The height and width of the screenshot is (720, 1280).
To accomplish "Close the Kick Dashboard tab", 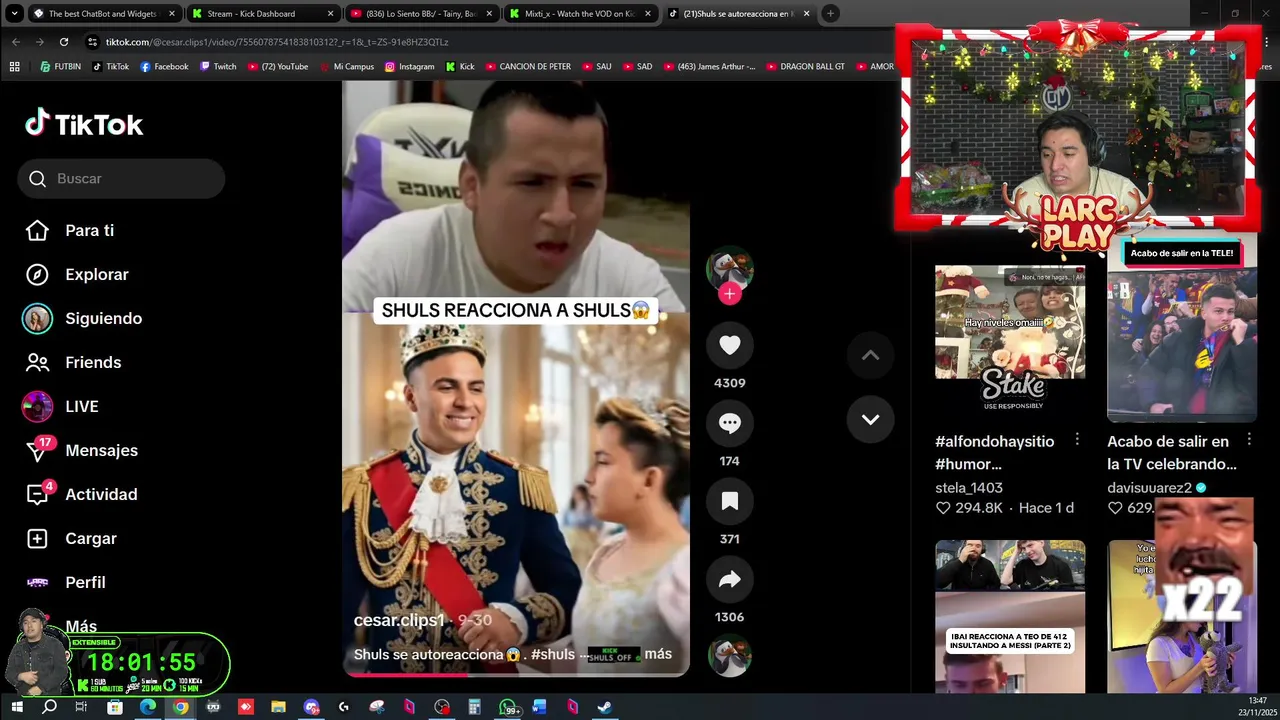I will pyautogui.click(x=330, y=14).
